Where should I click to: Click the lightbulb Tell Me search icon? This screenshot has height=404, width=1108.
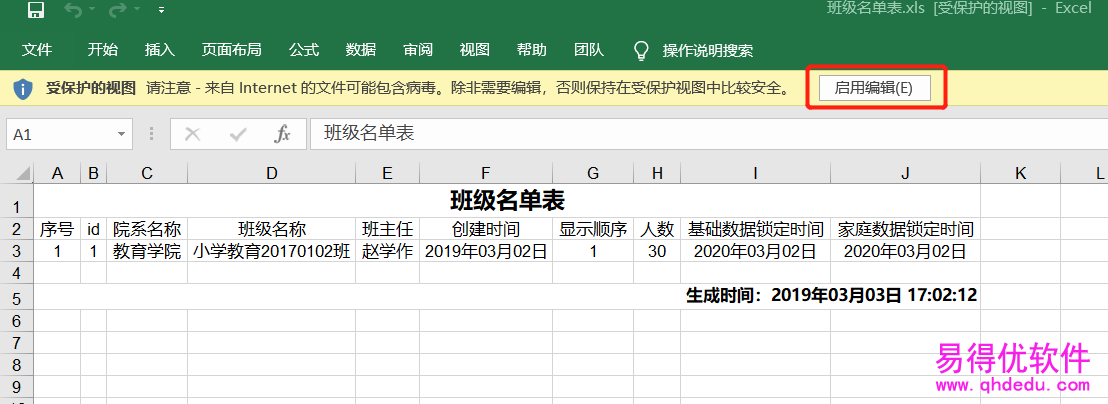click(x=642, y=50)
